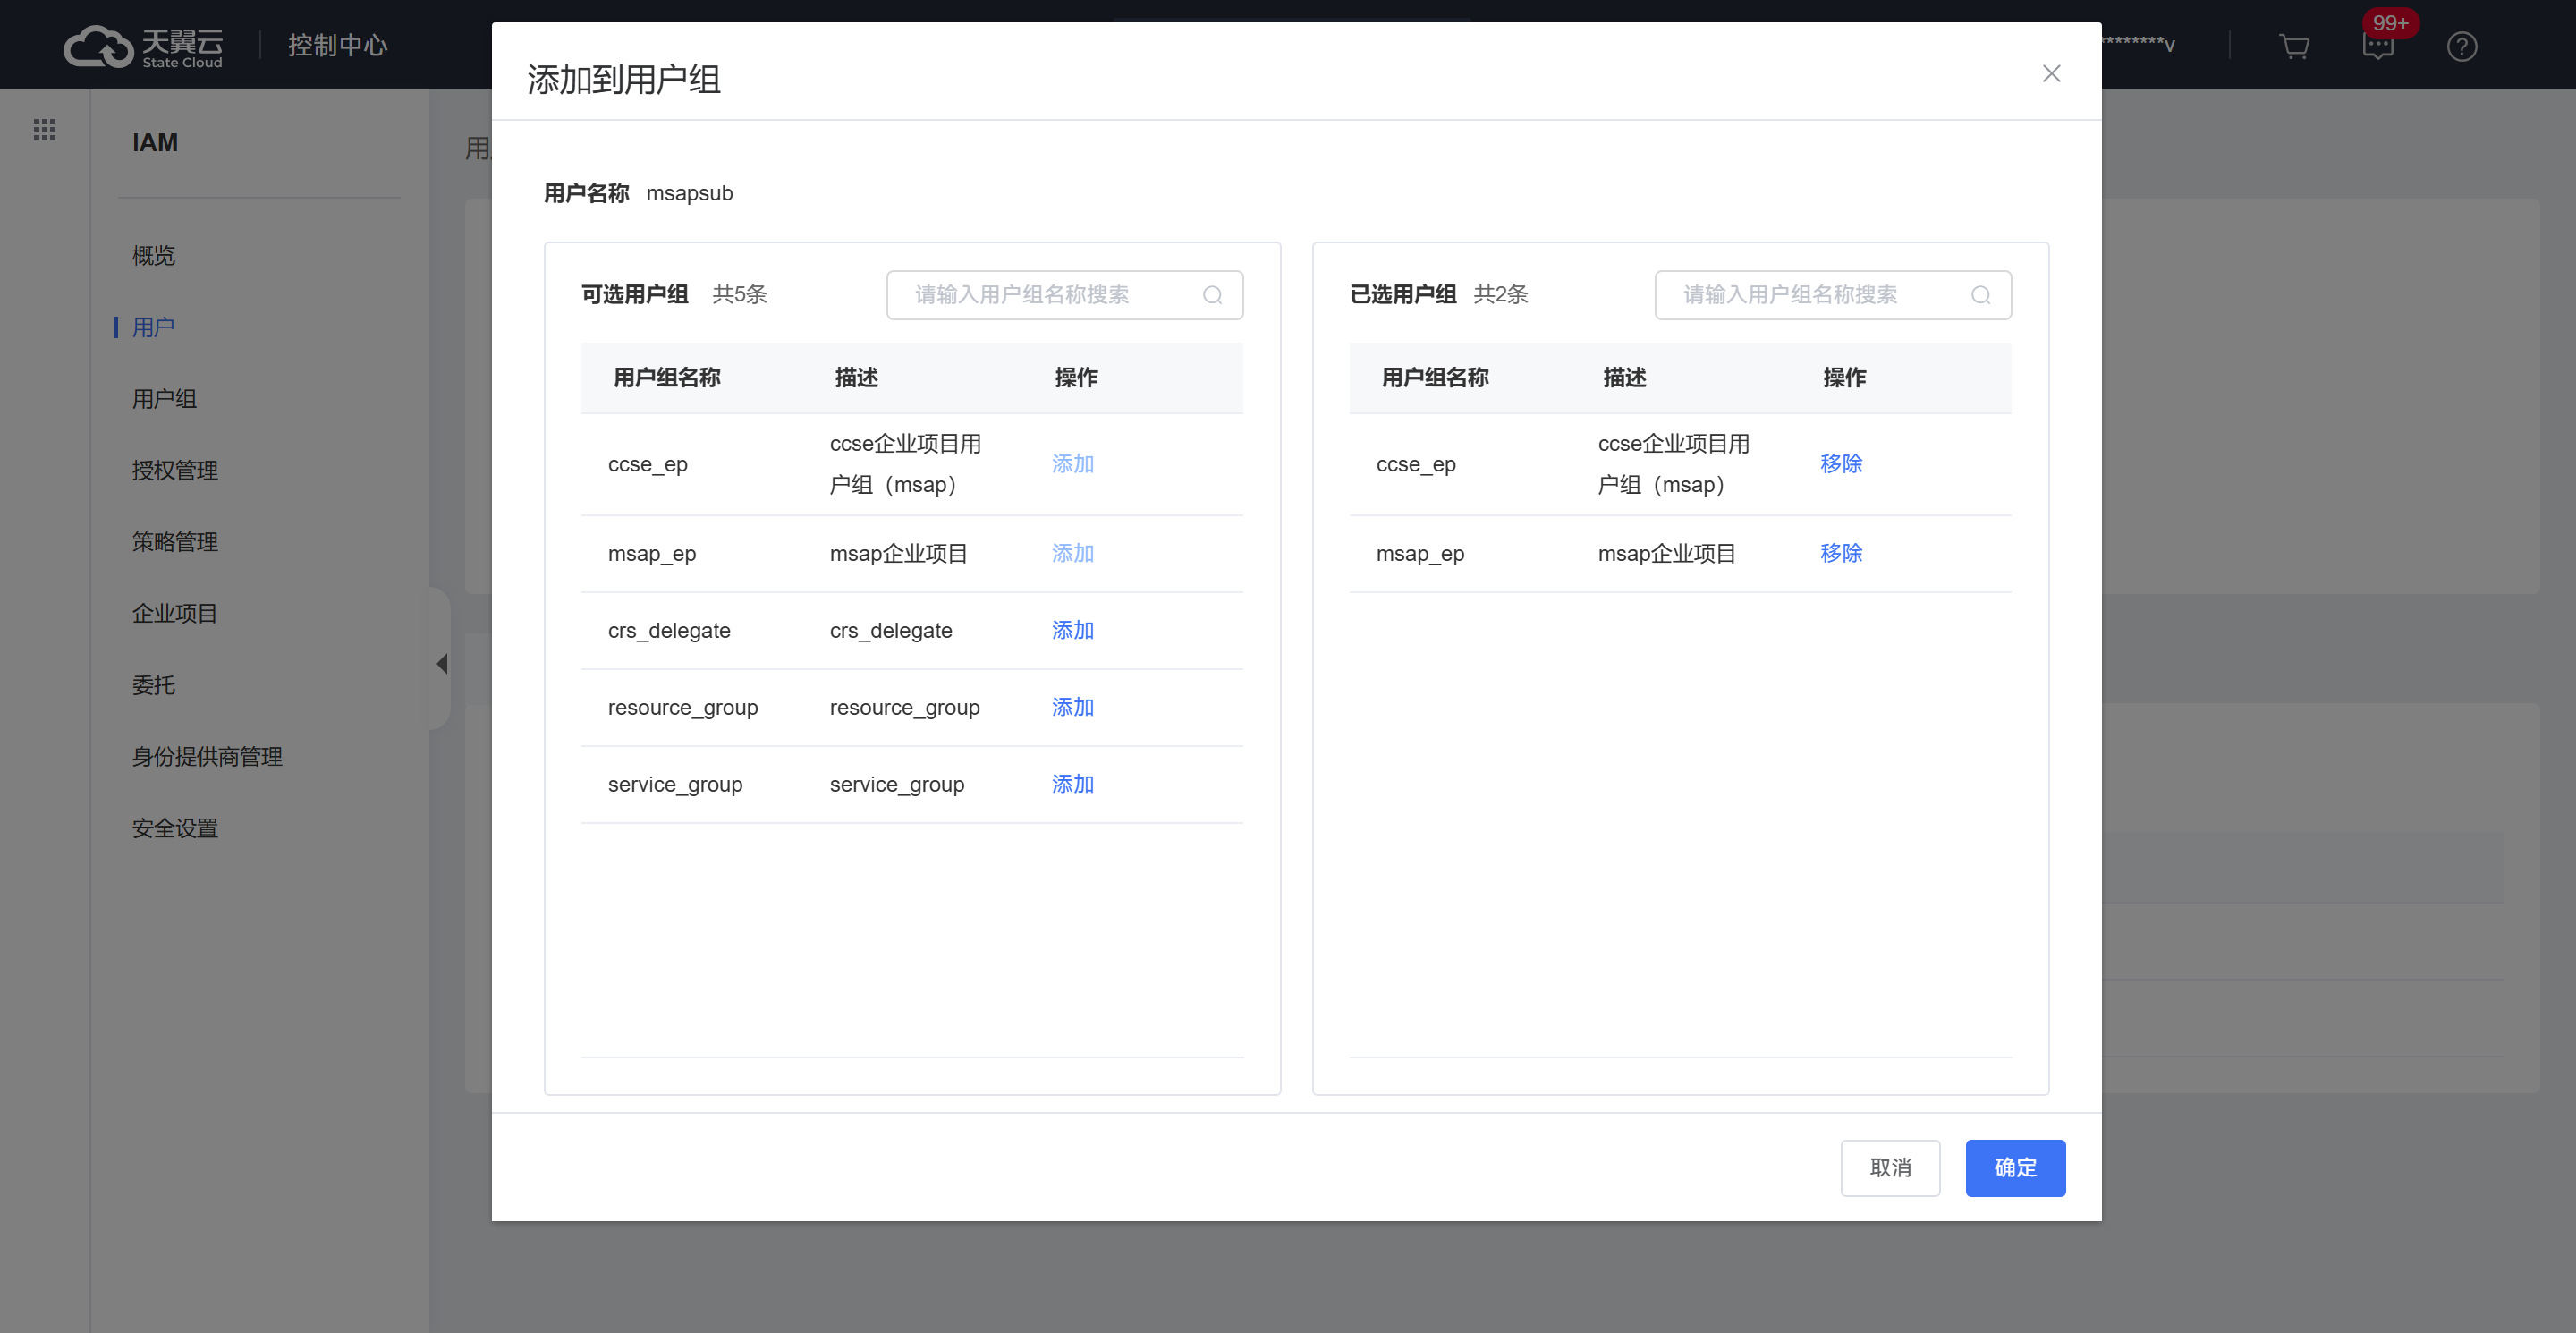
Task: Add the resource_group group
Action: pos(1072,707)
